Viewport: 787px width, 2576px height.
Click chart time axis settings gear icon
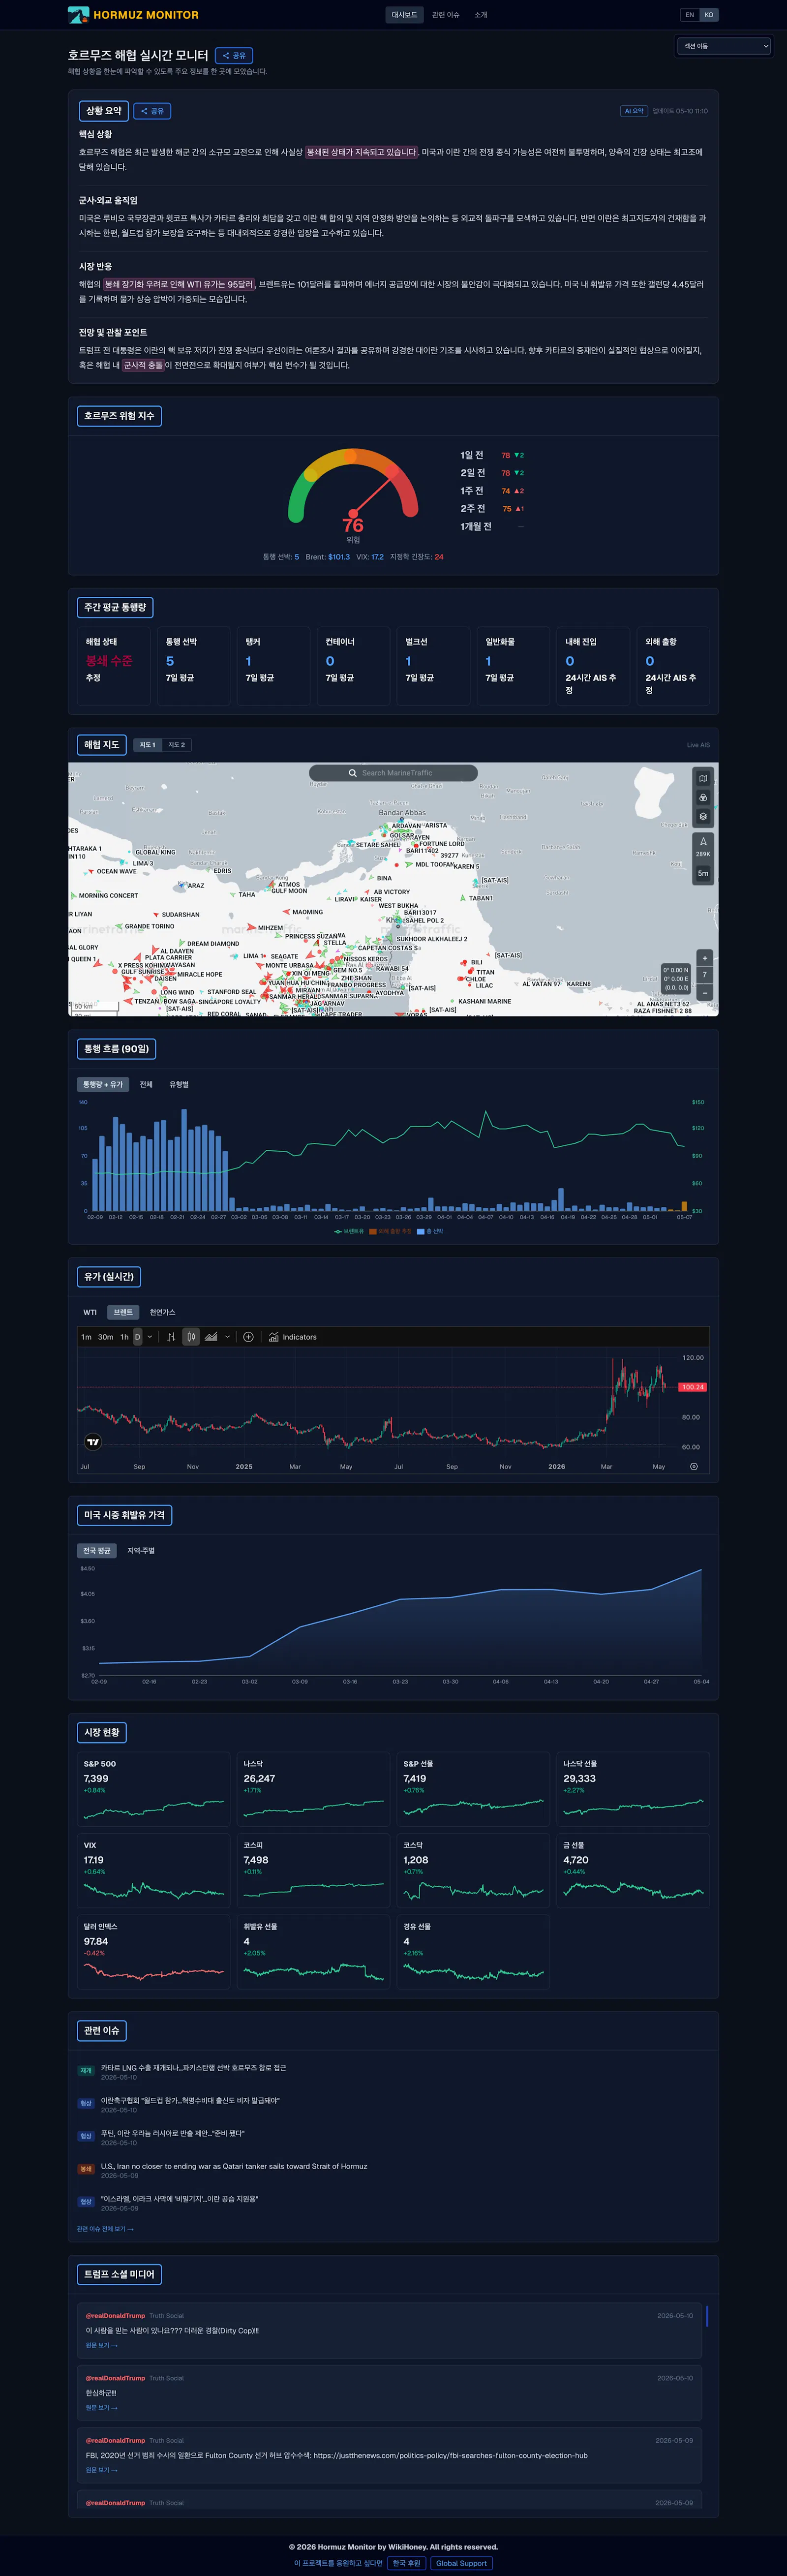694,1466
